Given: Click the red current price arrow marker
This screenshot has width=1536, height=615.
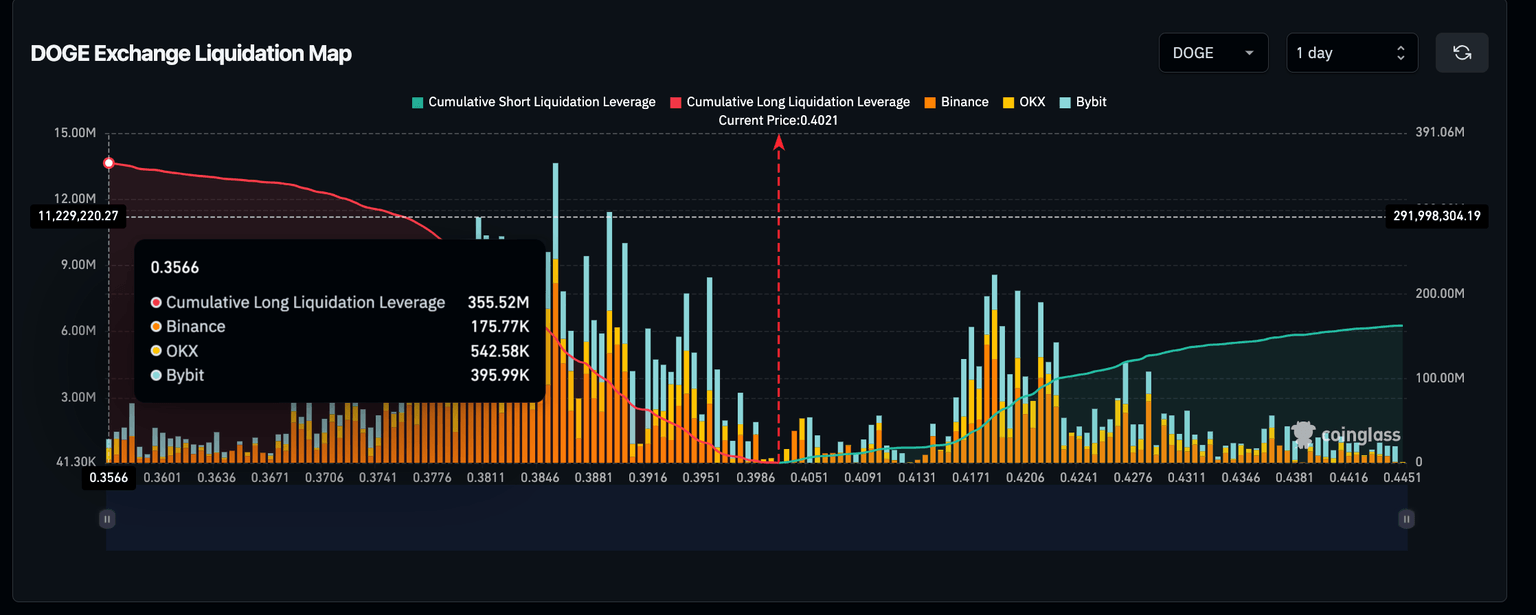Looking at the screenshot, I should click(778, 142).
